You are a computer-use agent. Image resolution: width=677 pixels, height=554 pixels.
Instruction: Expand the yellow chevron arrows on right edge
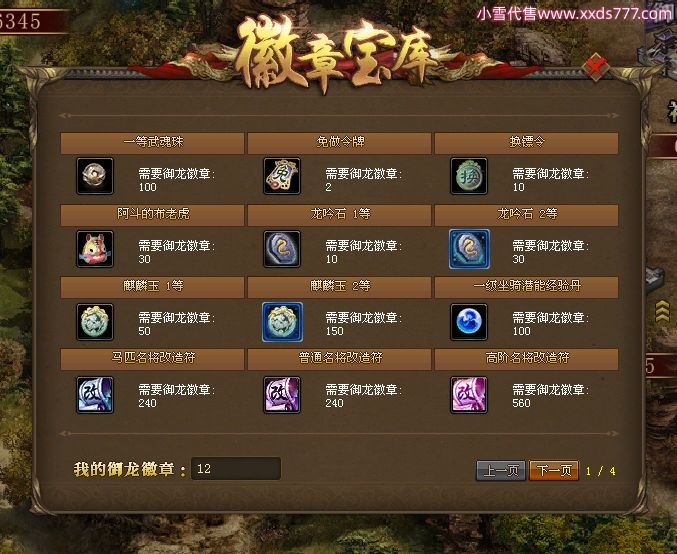click(x=663, y=311)
